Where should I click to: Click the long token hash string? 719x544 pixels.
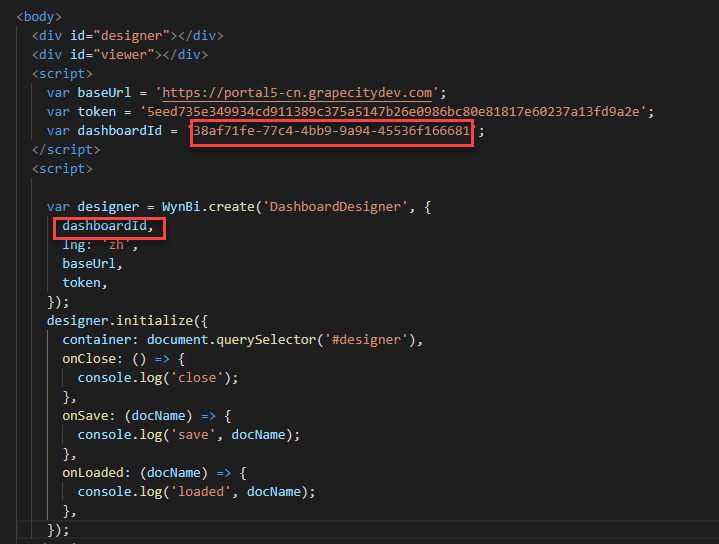(x=397, y=112)
